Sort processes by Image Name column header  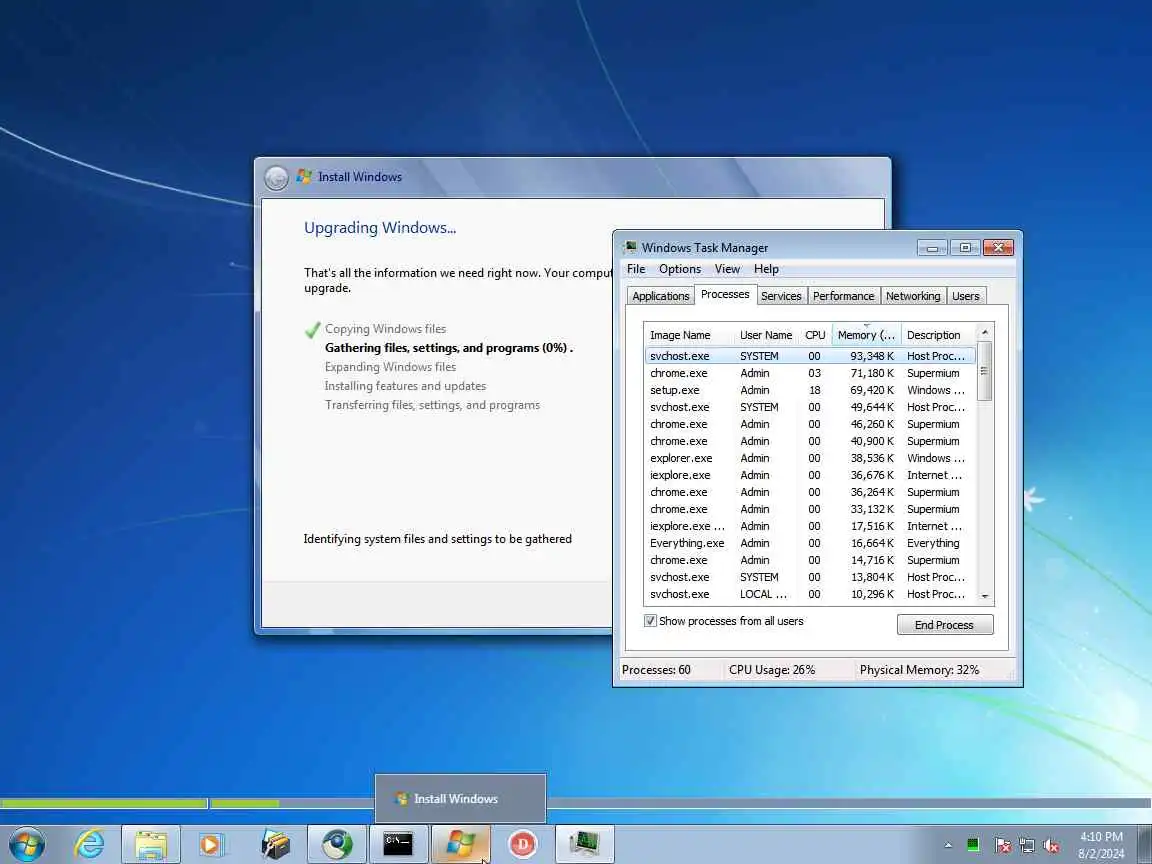click(689, 335)
